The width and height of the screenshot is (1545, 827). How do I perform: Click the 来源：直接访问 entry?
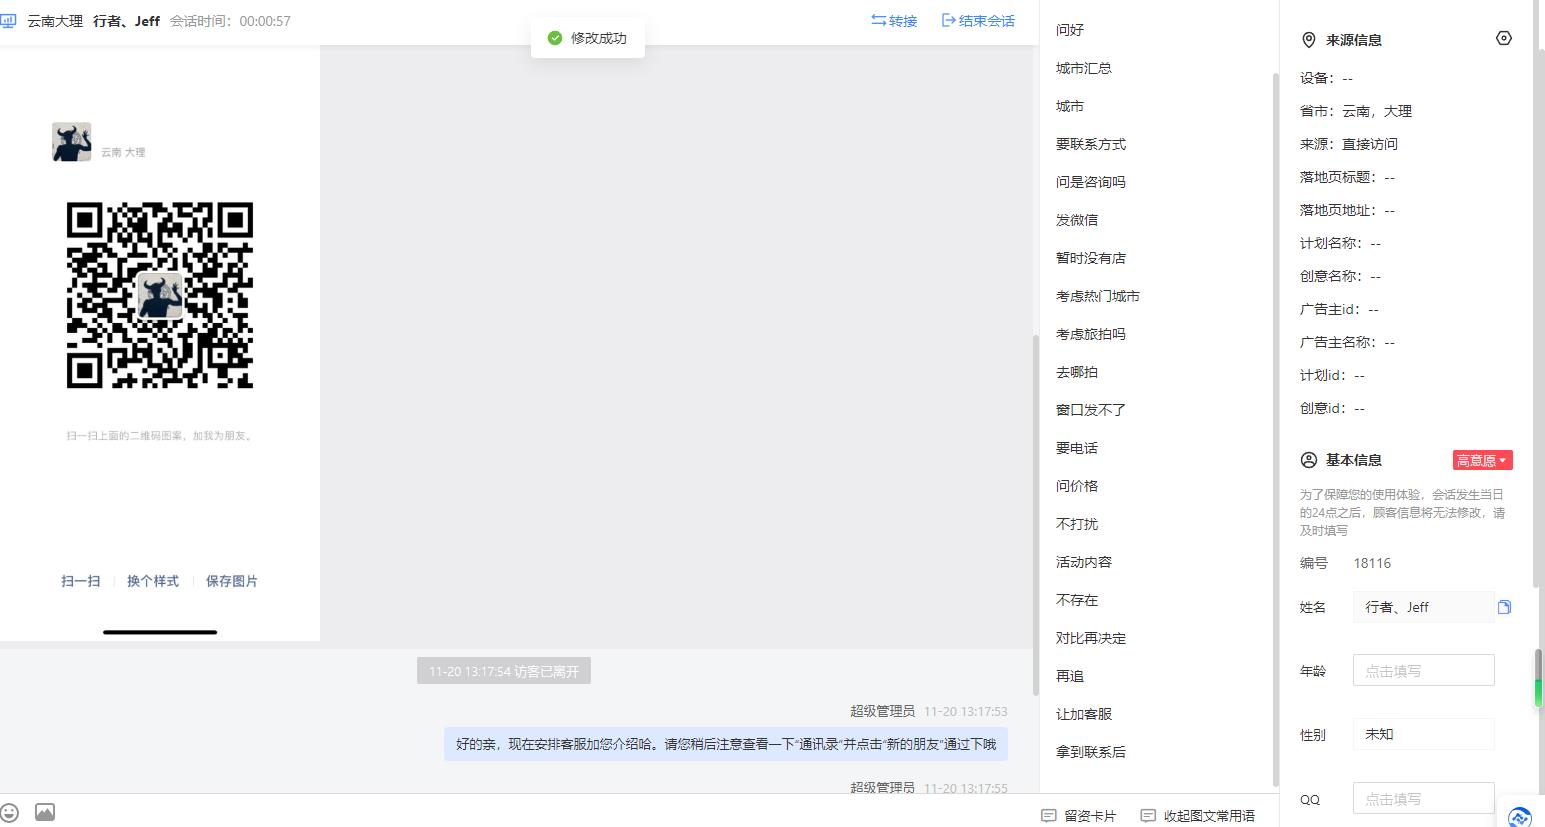(1349, 144)
